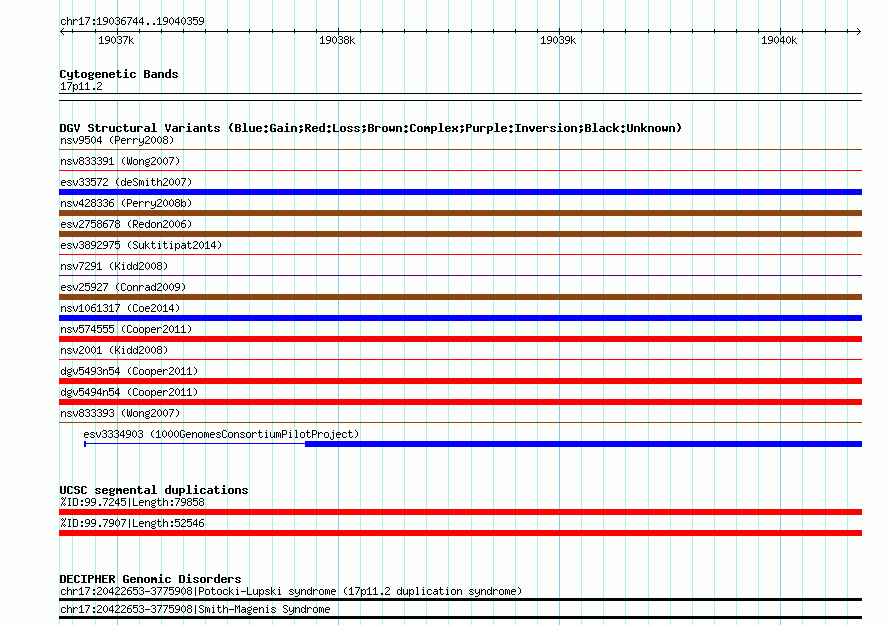This screenshot has width=890, height=625.
Task: Click the right scroll arrow on the ruler
Action: 858,32
